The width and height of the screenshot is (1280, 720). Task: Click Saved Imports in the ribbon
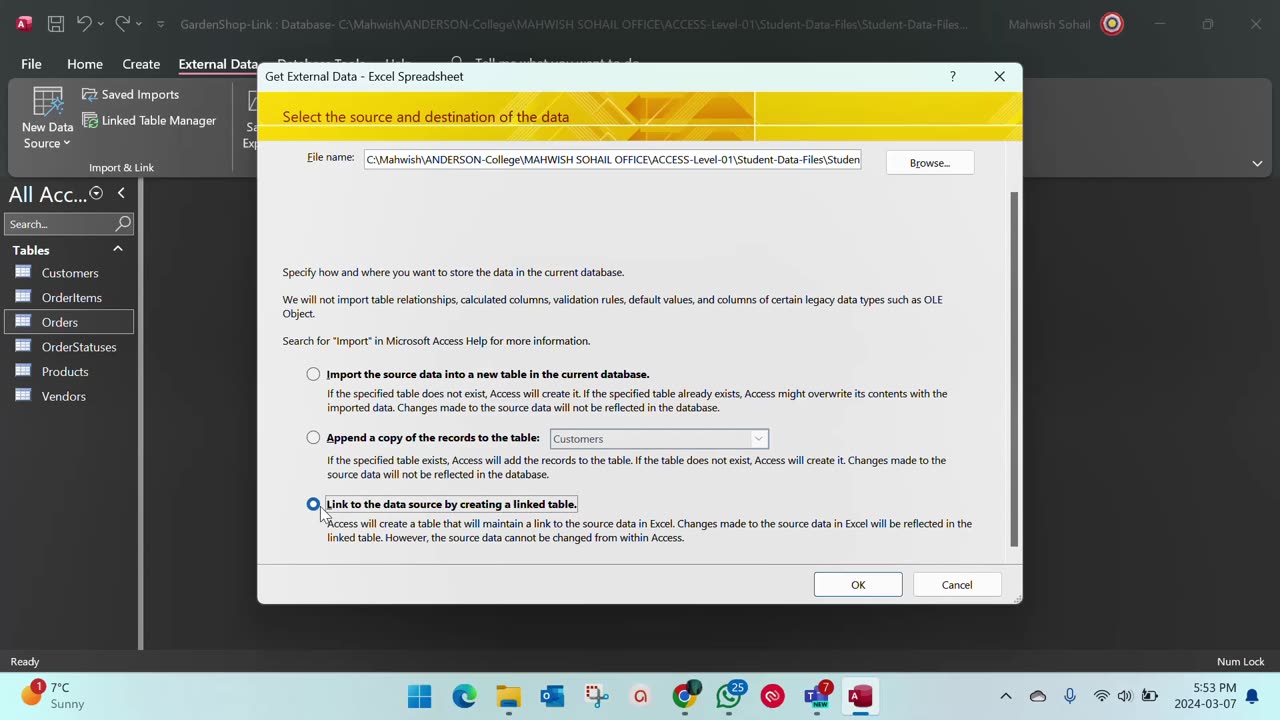[x=130, y=94]
